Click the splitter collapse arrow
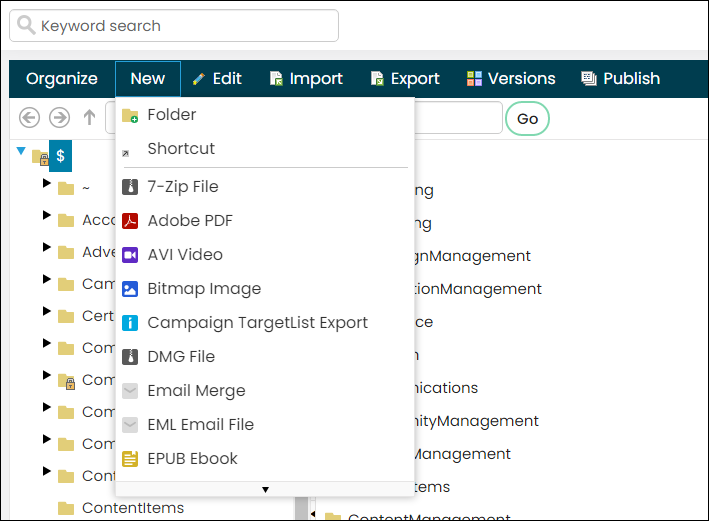Viewport: 709px width, 521px height. (x=313, y=514)
